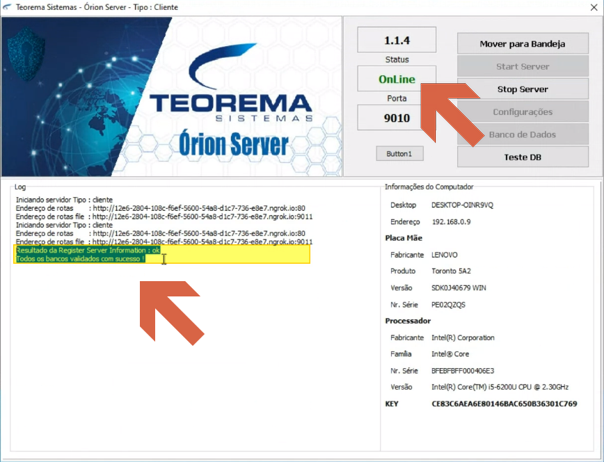
Task: Click the product value Toronto 5A2
Action: pyautogui.click(x=451, y=271)
